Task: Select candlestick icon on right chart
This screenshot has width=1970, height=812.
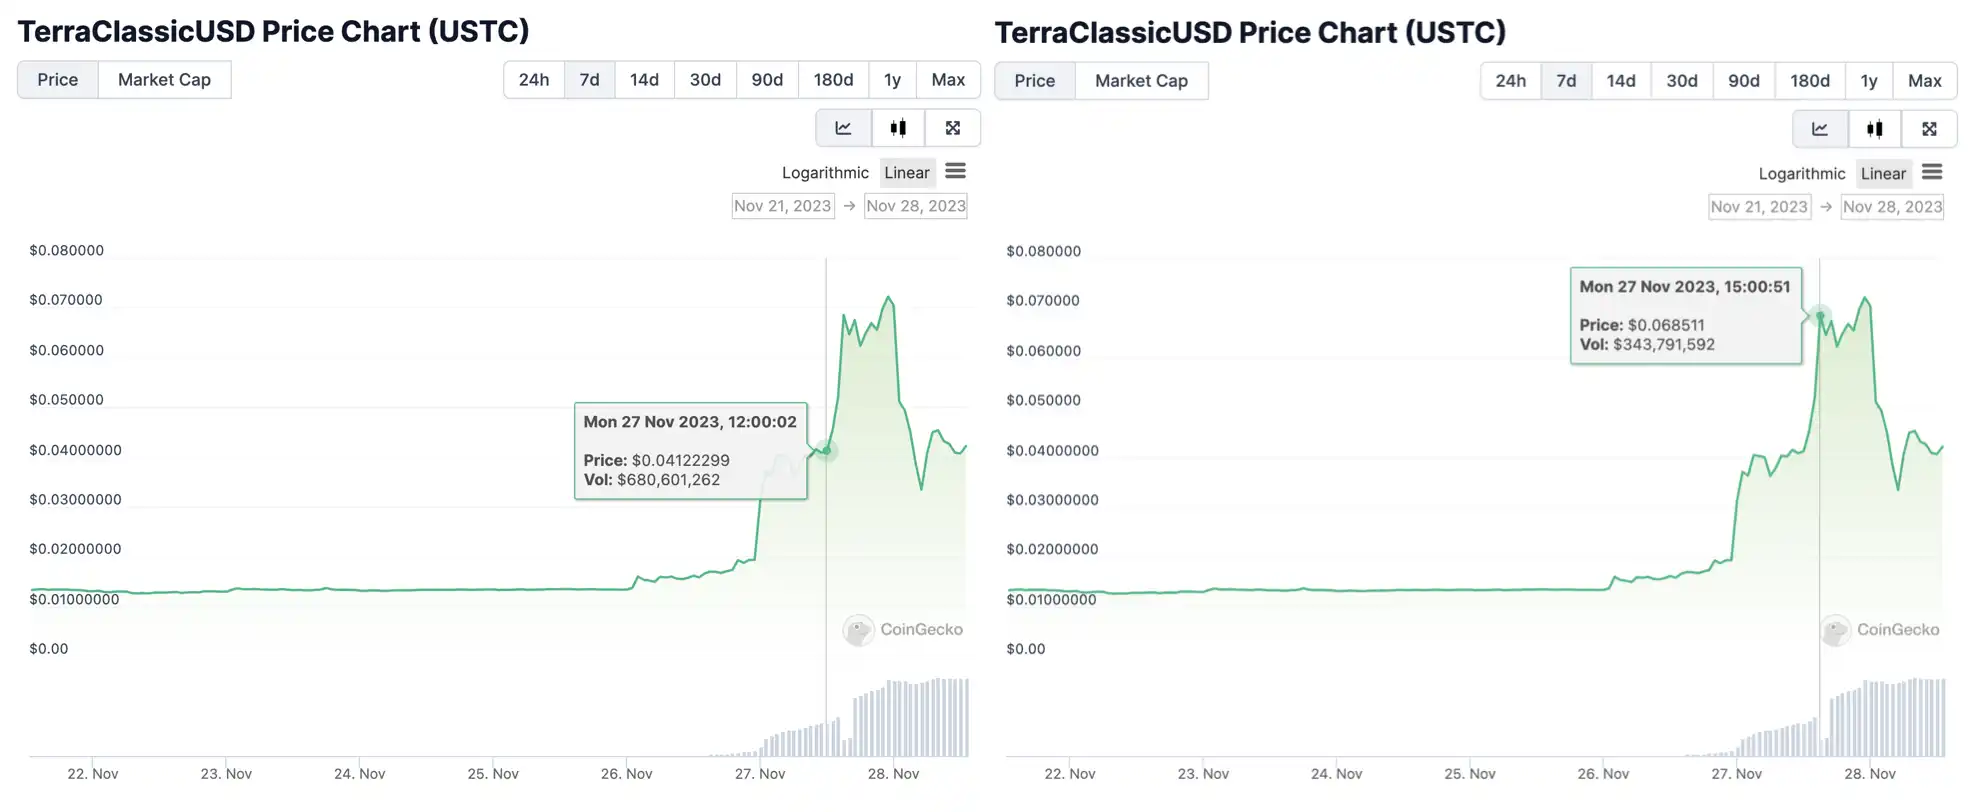Action: (x=1875, y=129)
